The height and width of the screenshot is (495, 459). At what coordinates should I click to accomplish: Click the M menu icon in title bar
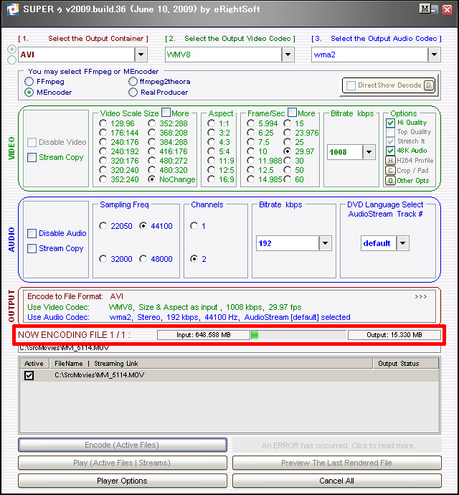tap(424, 9)
